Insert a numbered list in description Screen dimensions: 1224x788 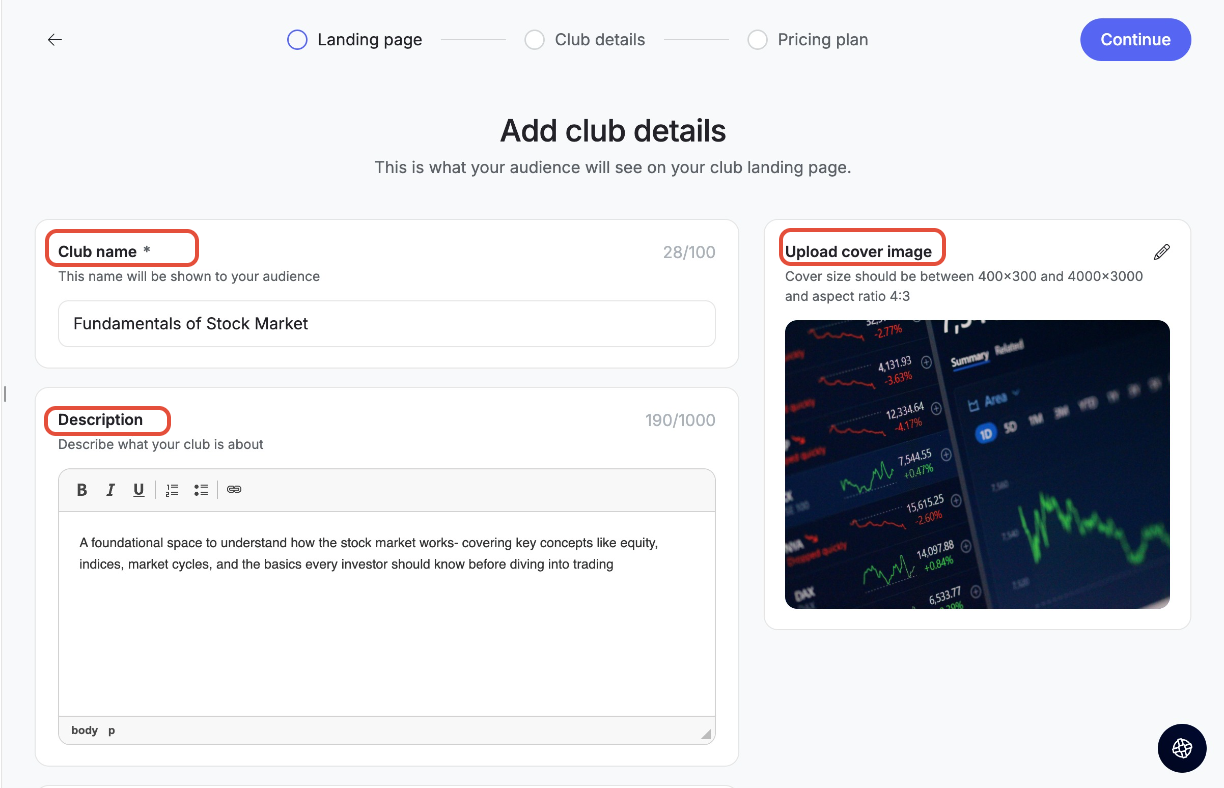172,490
